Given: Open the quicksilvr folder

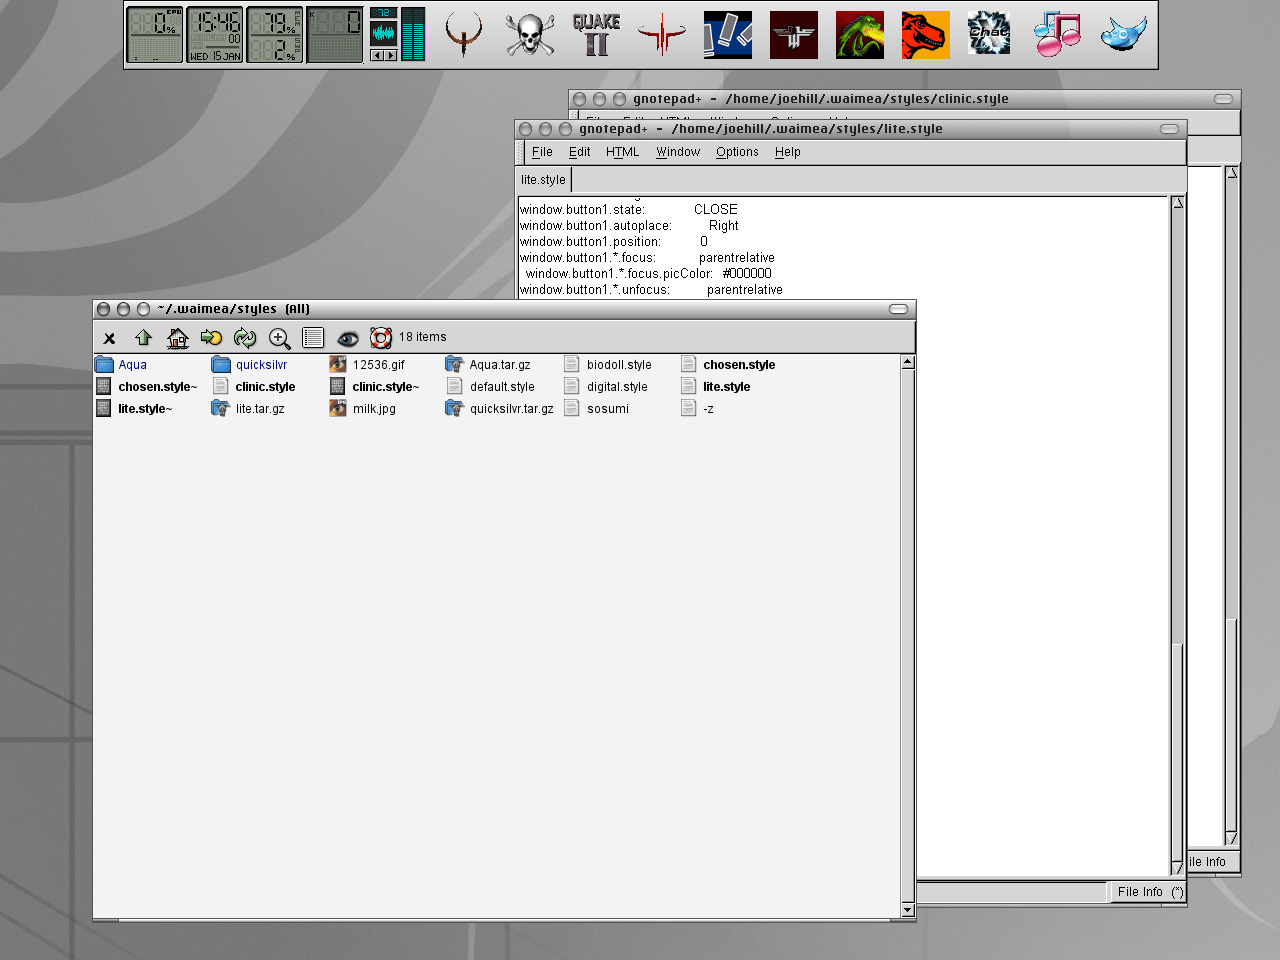Looking at the screenshot, I should click(x=250, y=365).
